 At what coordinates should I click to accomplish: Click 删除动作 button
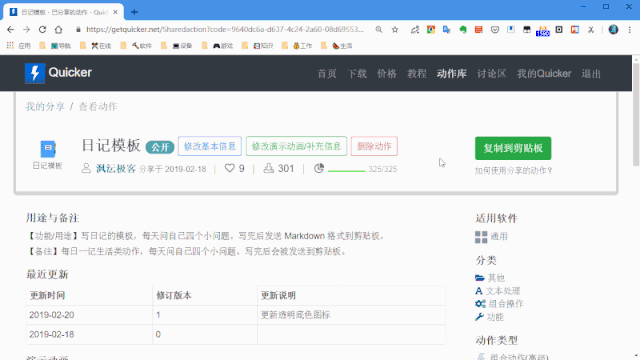[x=374, y=146]
